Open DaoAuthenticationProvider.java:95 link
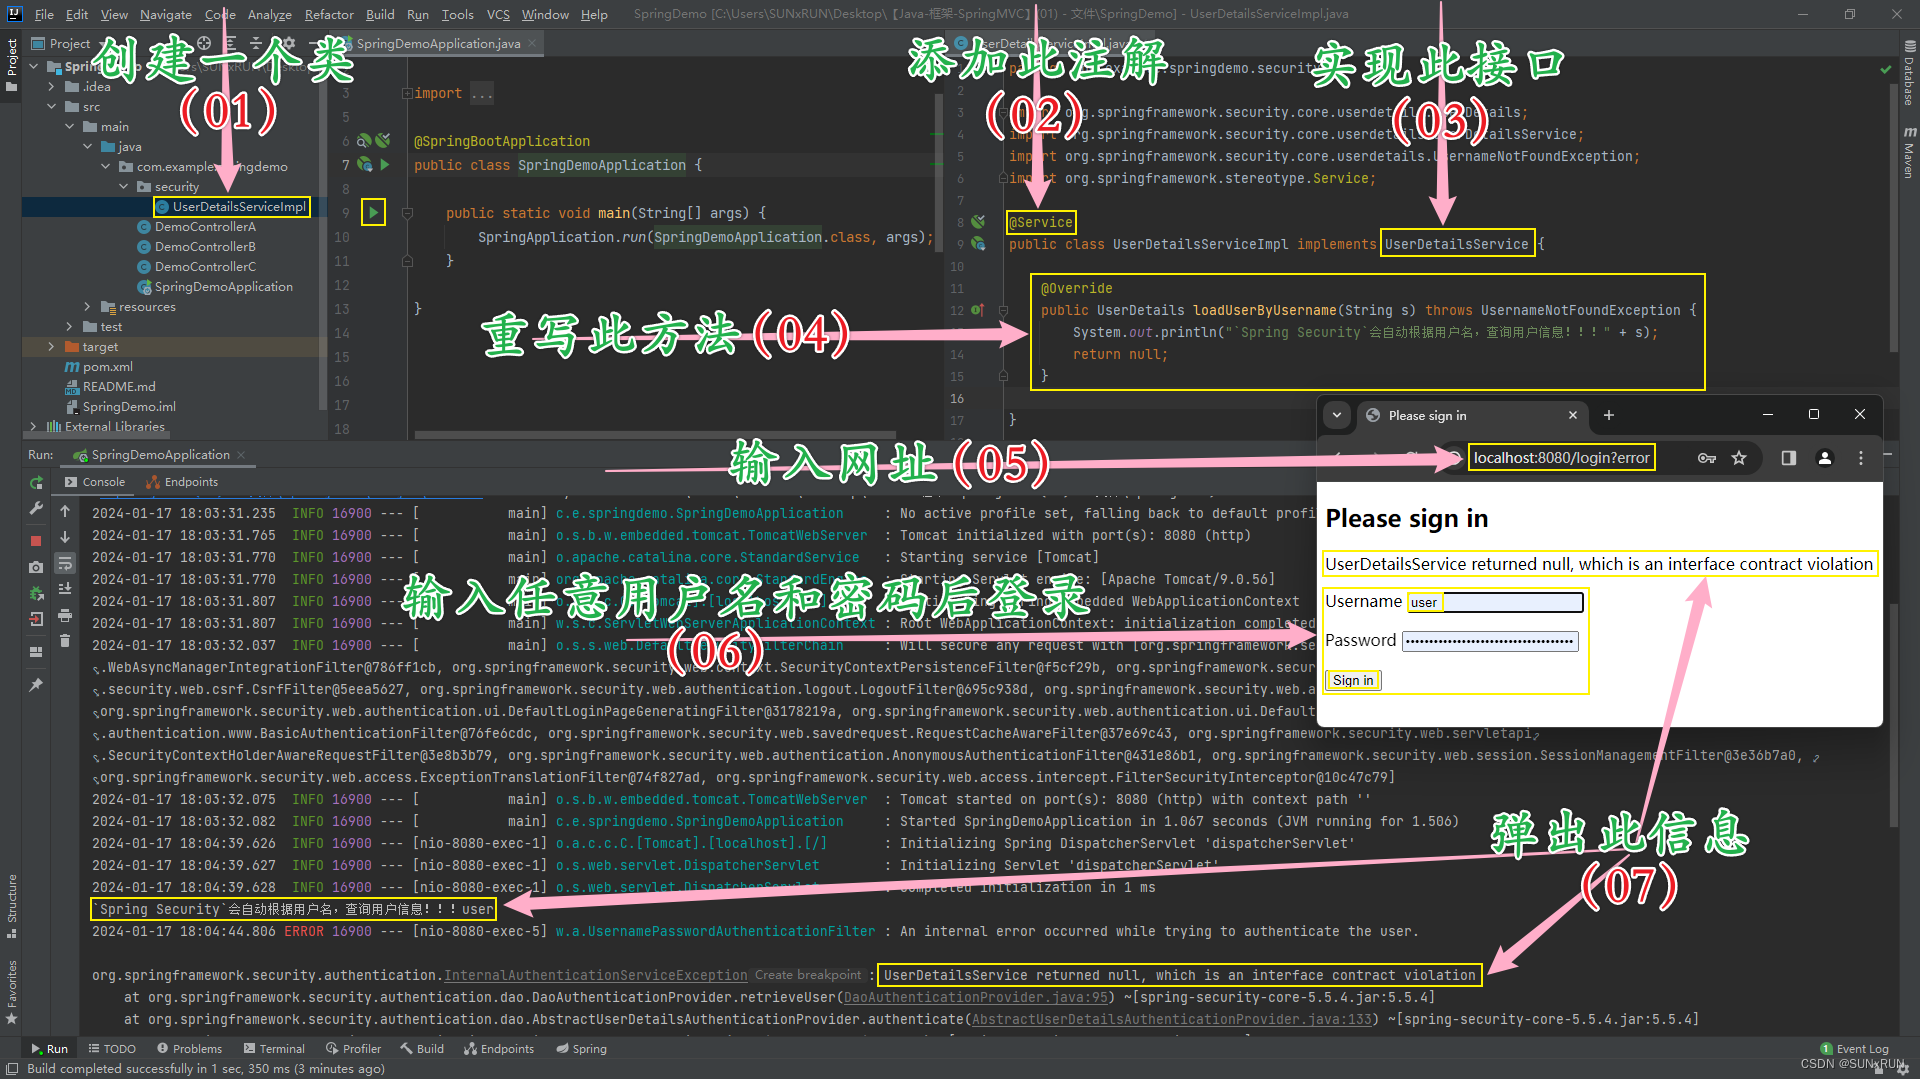The width and height of the screenshot is (1920, 1079). click(x=975, y=997)
